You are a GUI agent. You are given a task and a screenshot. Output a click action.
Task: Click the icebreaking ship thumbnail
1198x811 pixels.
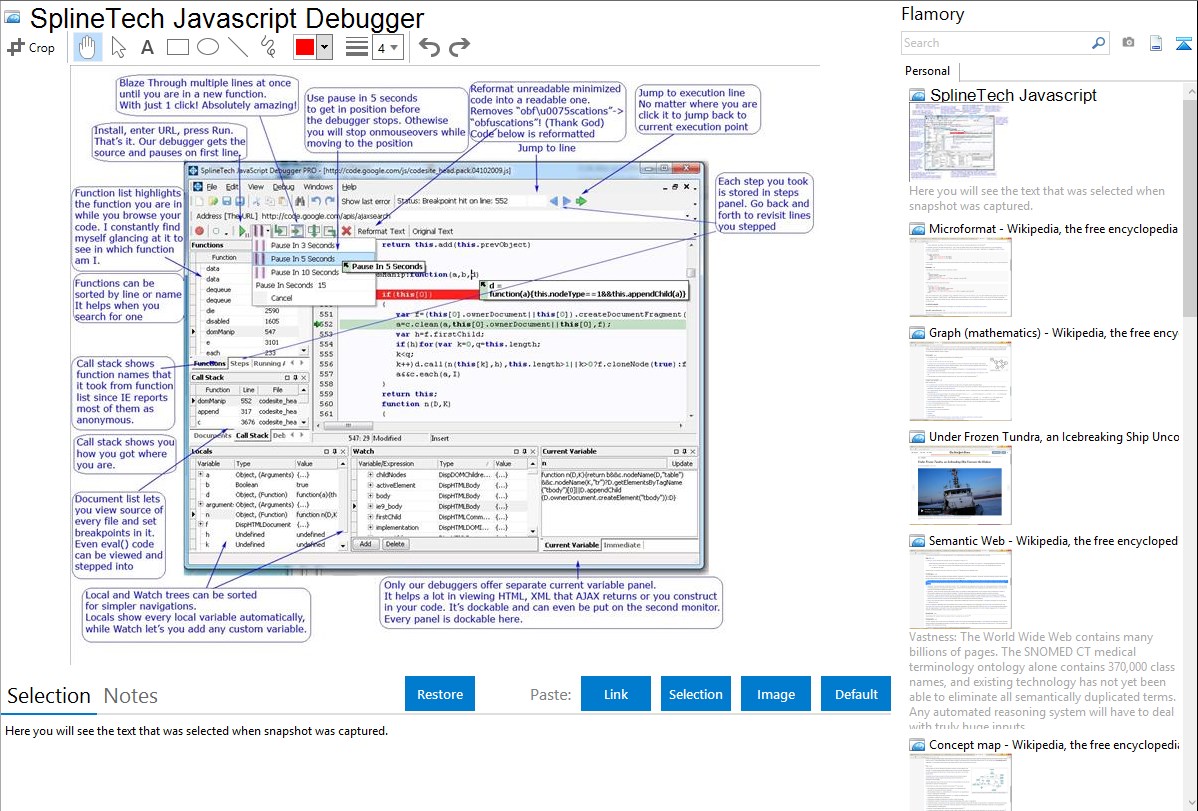(960, 485)
